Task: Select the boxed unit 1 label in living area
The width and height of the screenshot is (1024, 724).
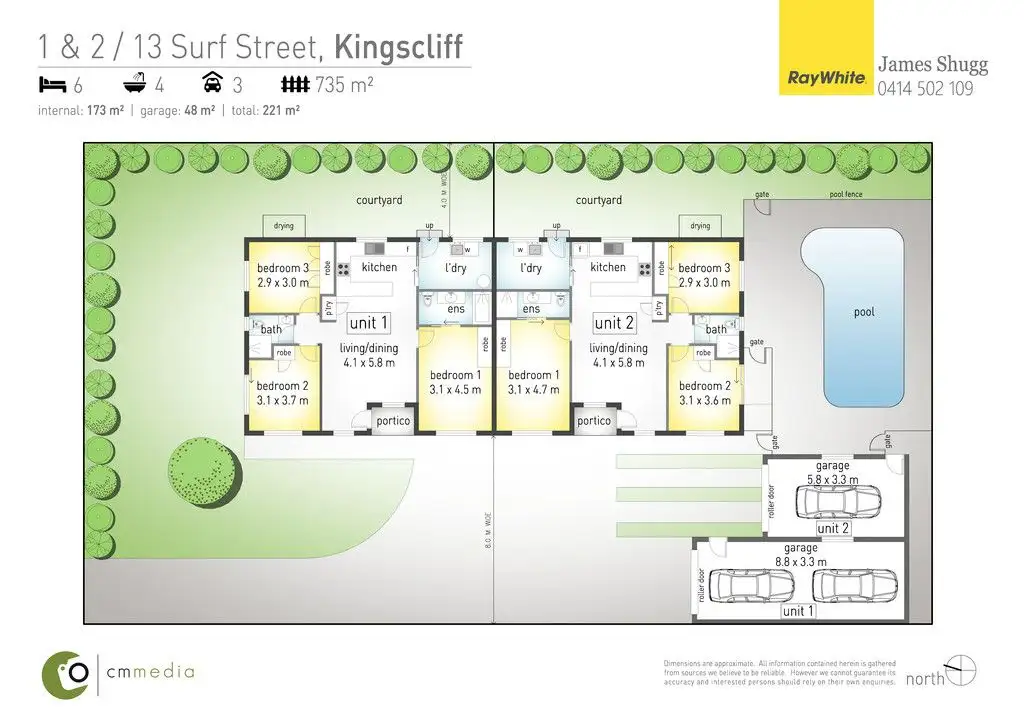Action: 369,323
